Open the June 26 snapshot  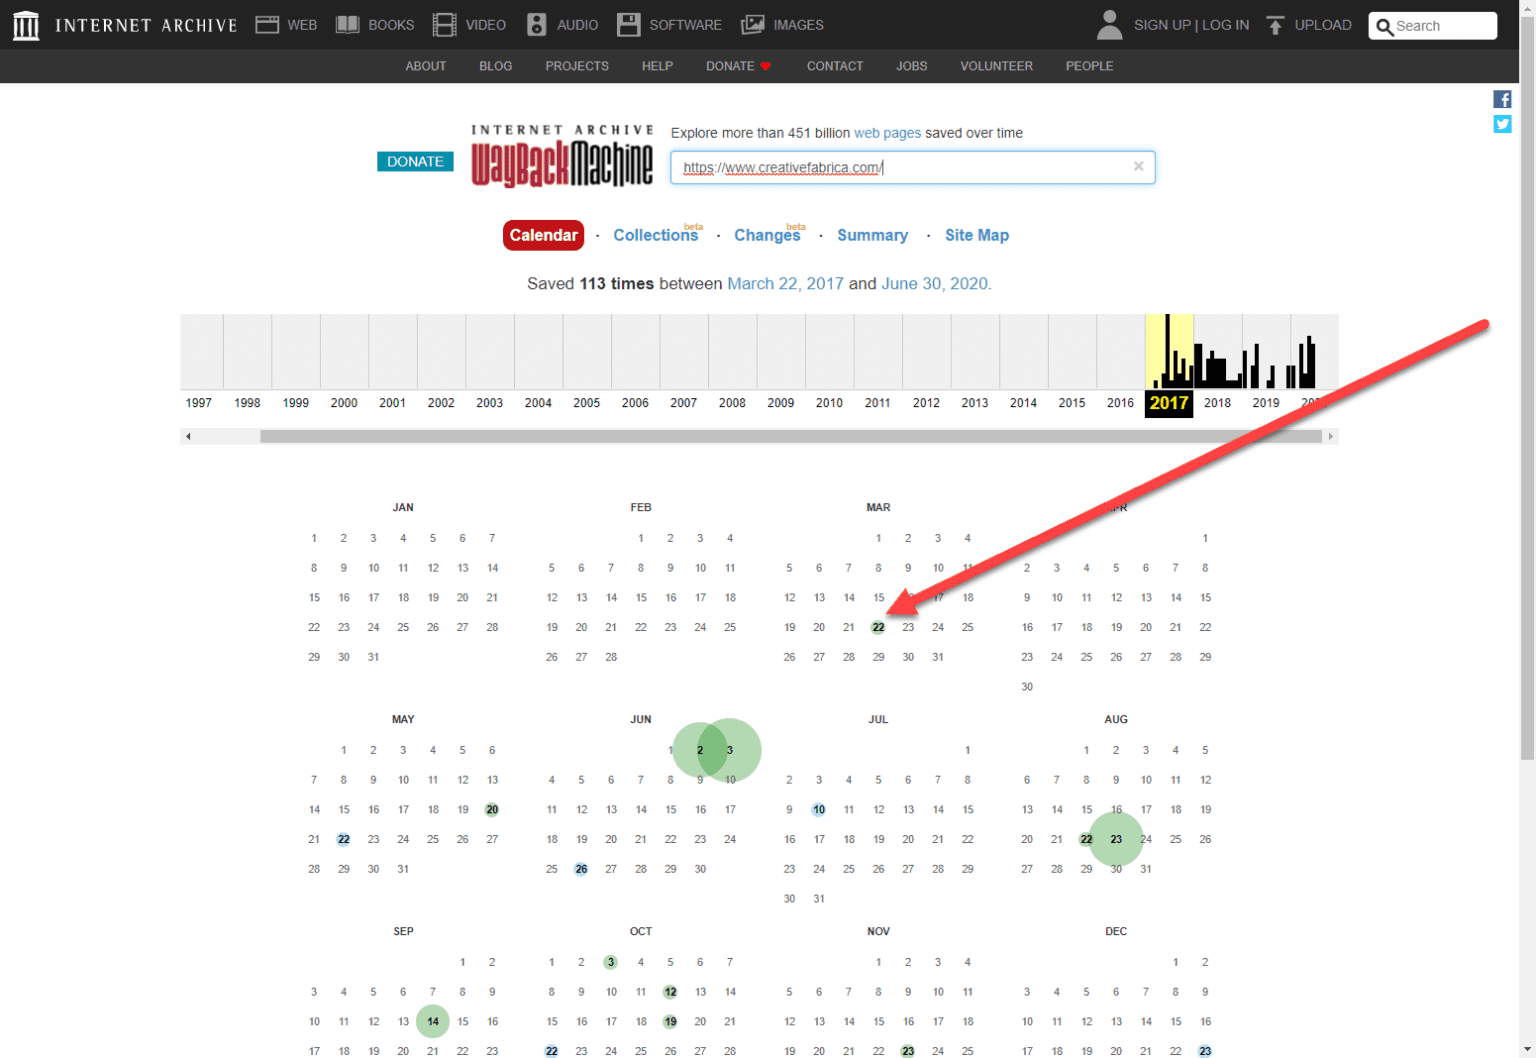[581, 869]
